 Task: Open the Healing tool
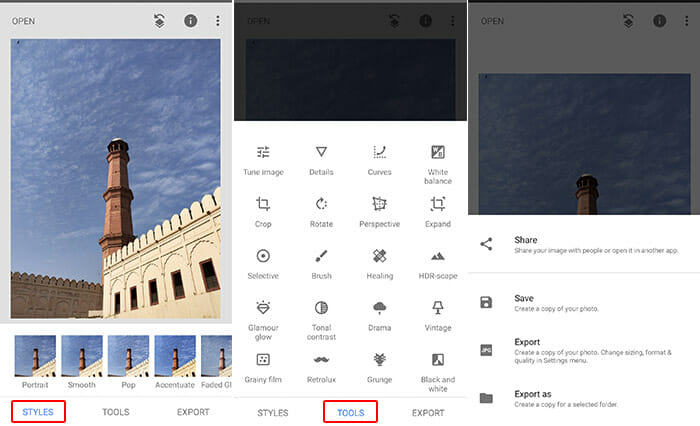pos(379,261)
